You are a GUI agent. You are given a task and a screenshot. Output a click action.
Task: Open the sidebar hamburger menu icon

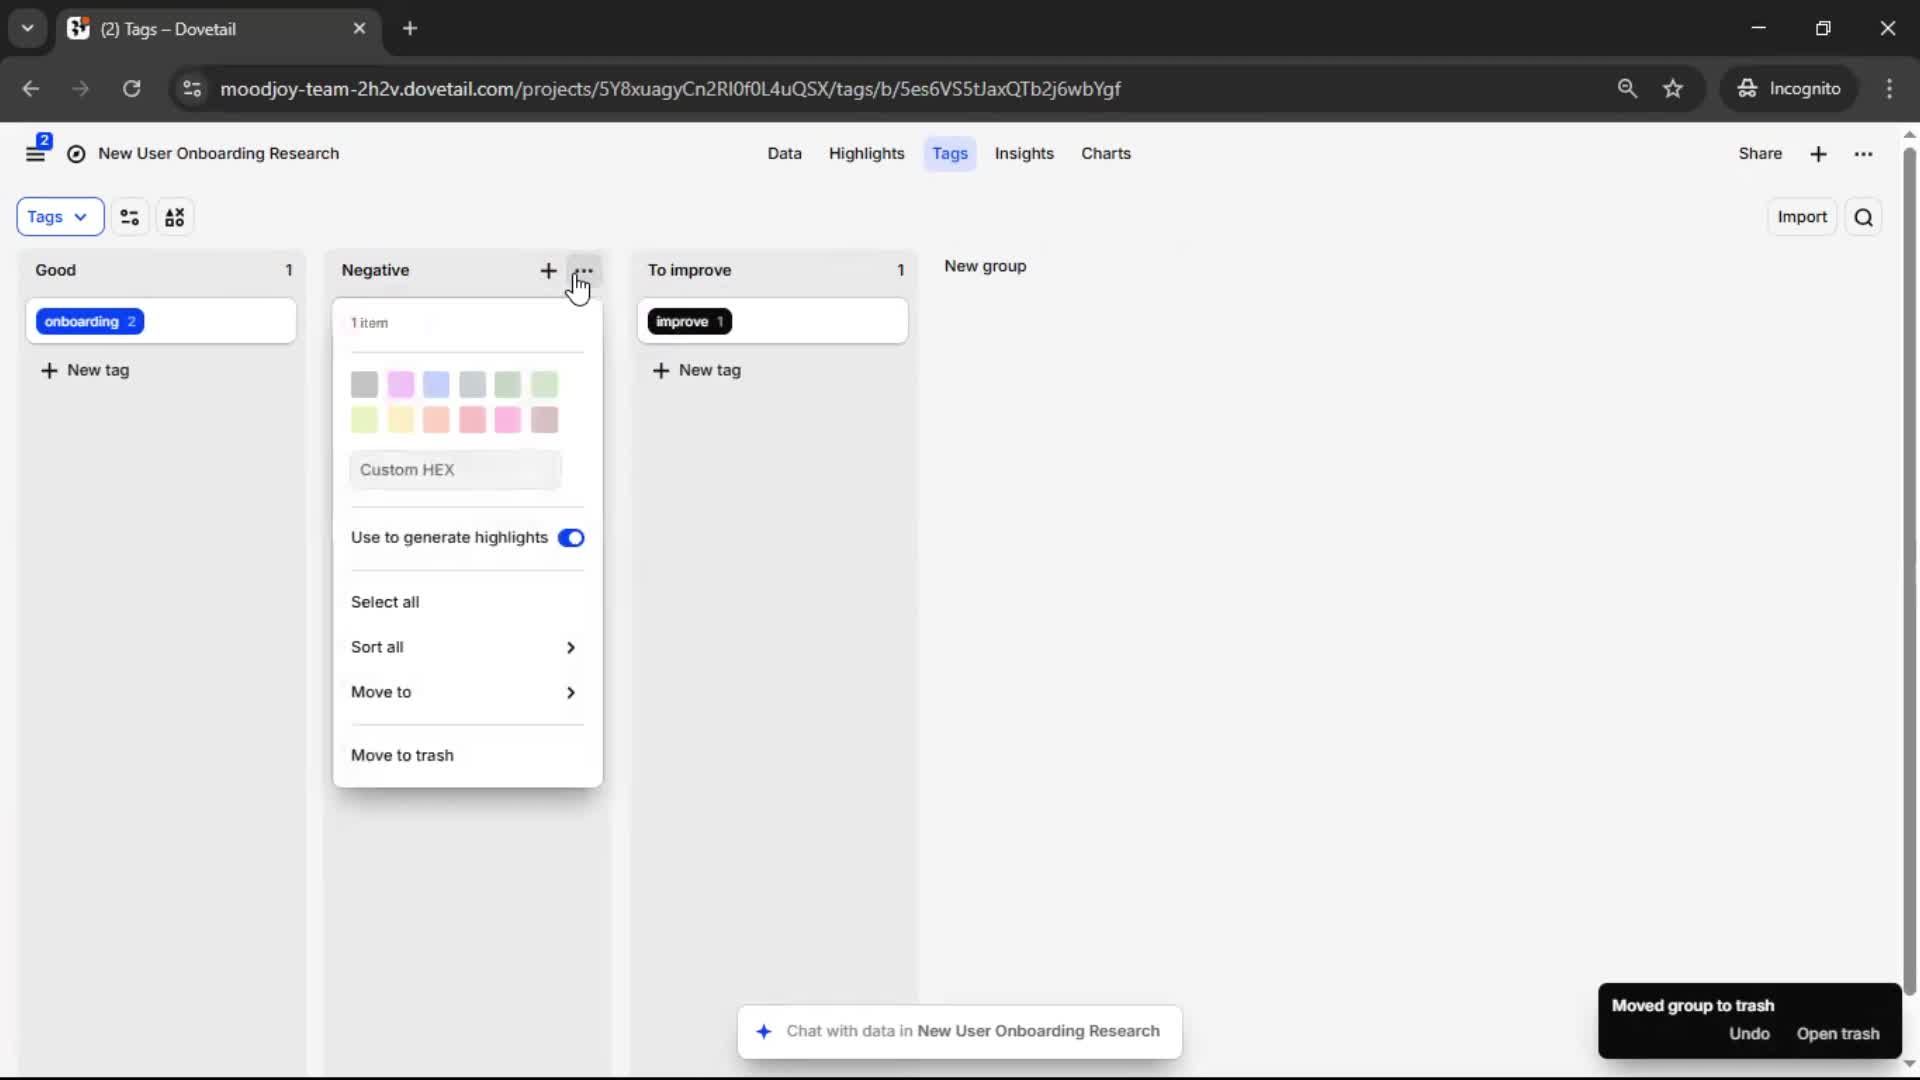click(x=36, y=154)
